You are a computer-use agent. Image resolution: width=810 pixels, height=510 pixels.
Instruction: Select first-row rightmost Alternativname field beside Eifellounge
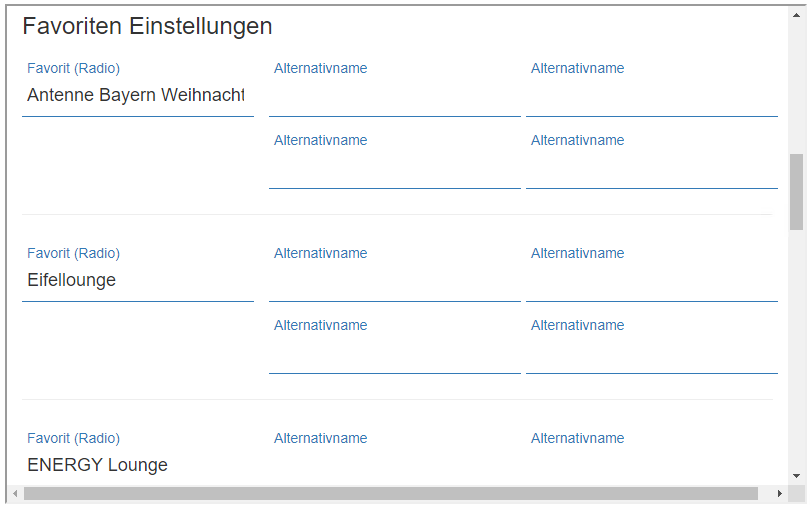651,283
